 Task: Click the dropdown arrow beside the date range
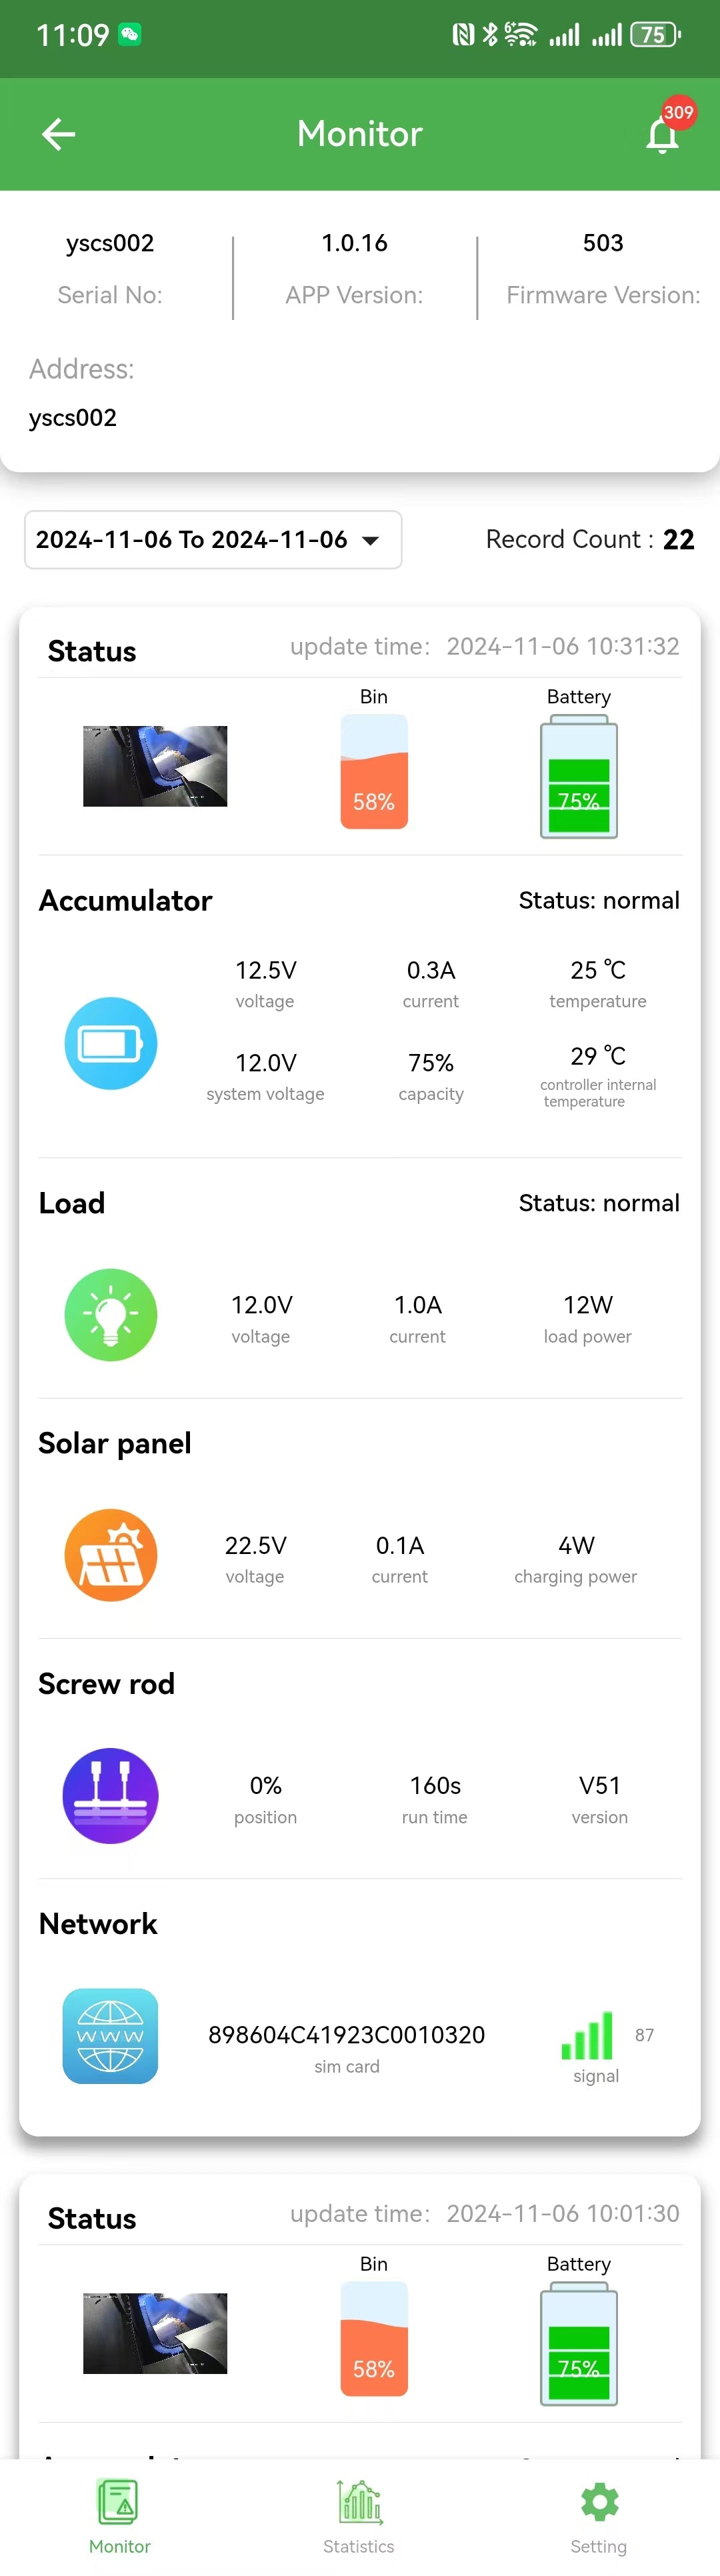tap(371, 541)
